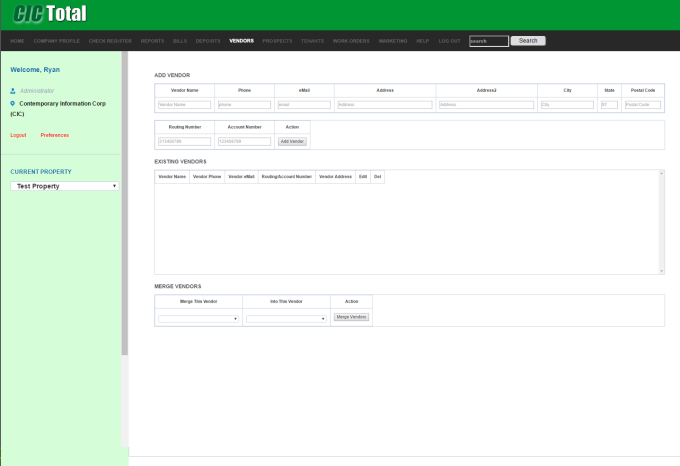
Task: Expand the Merge This Vendor dropdown
Action: tap(198, 319)
